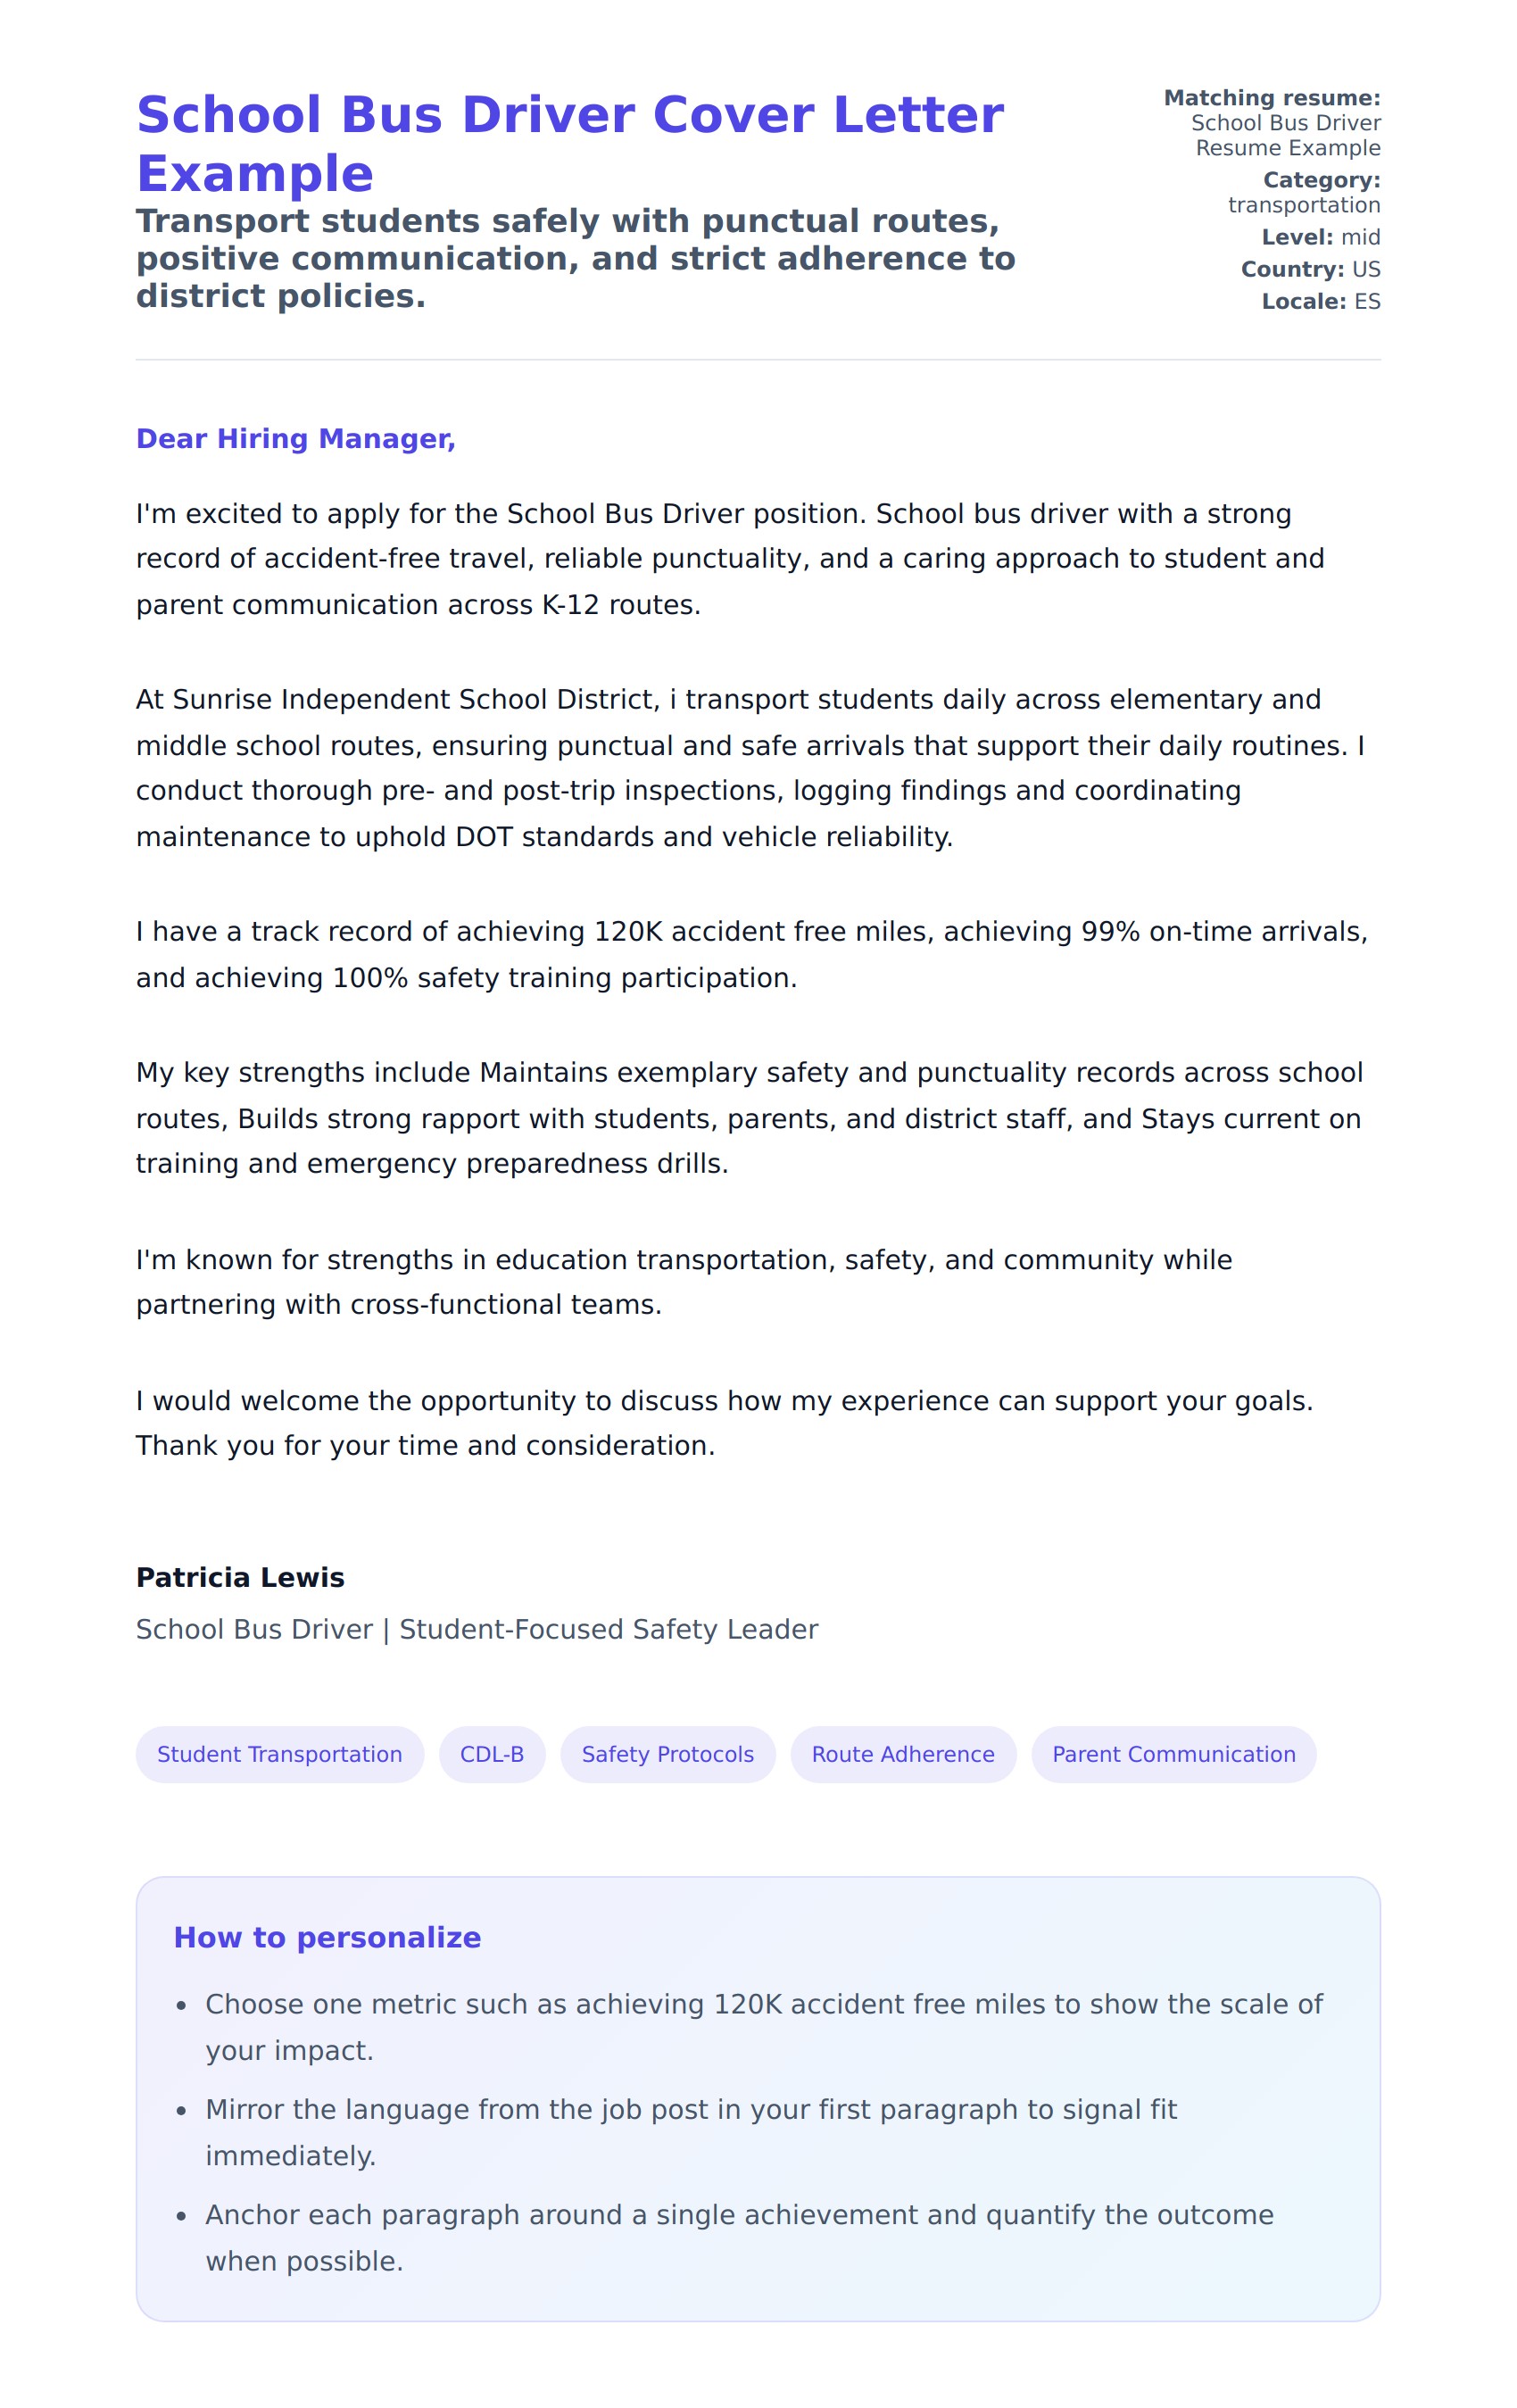Click the School Bus Driver Cover Letter Example title
This screenshot has width=1517, height=2408.
(569, 143)
